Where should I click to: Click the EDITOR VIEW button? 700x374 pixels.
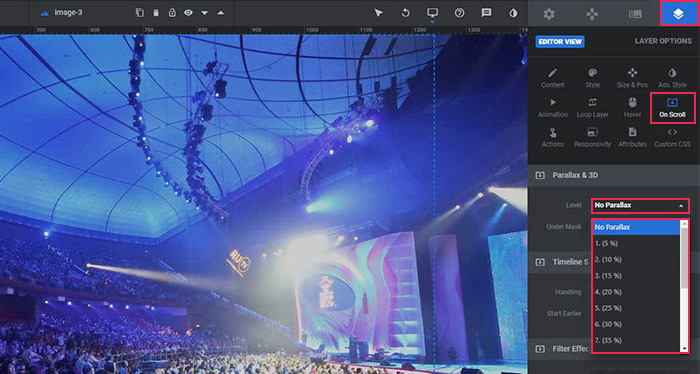click(x=560, y=42)
